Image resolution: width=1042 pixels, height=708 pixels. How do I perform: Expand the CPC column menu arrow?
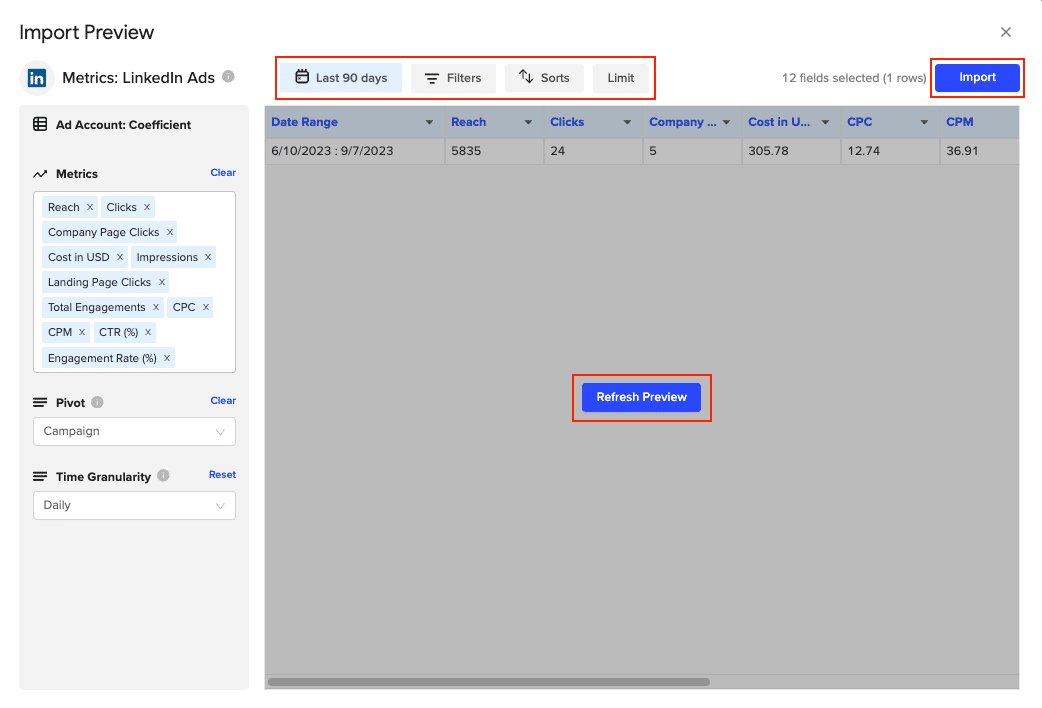coord(924,122)
